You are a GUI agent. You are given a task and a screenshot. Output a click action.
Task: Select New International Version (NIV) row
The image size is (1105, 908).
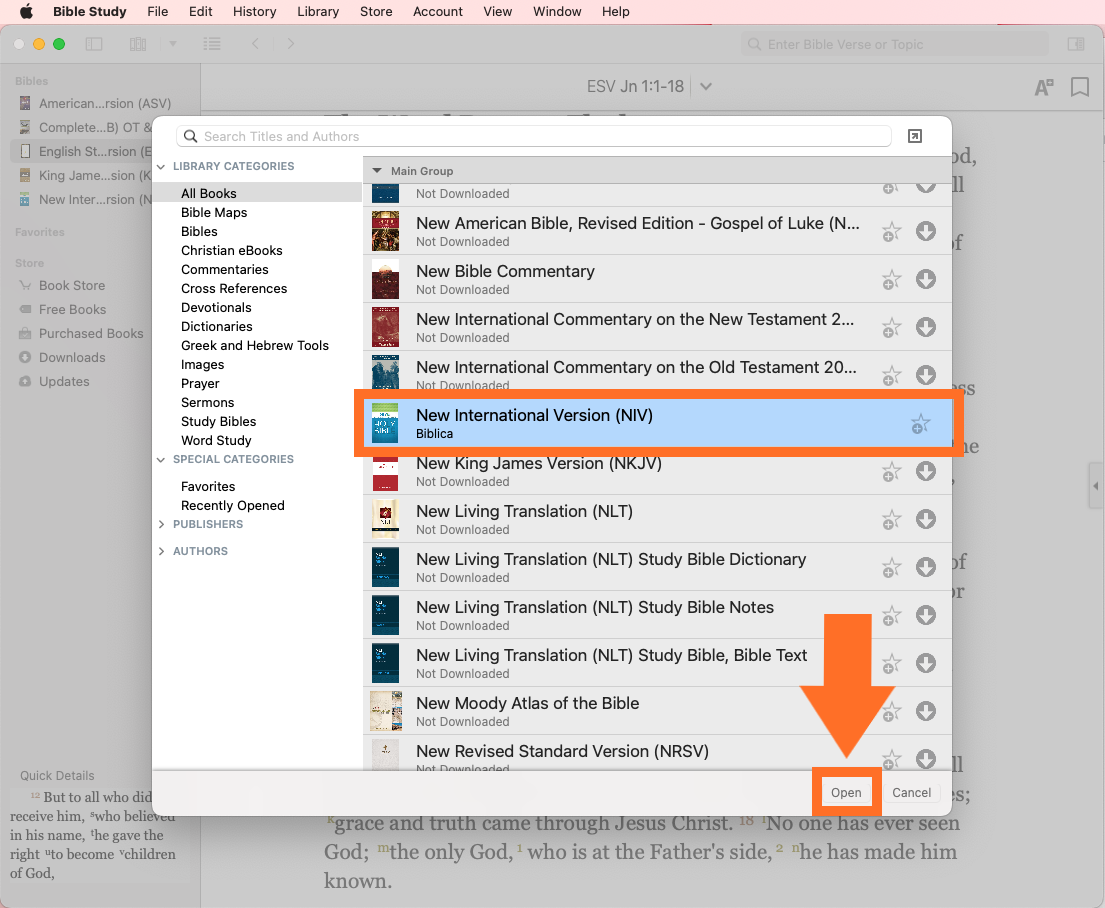pos(658,423)
